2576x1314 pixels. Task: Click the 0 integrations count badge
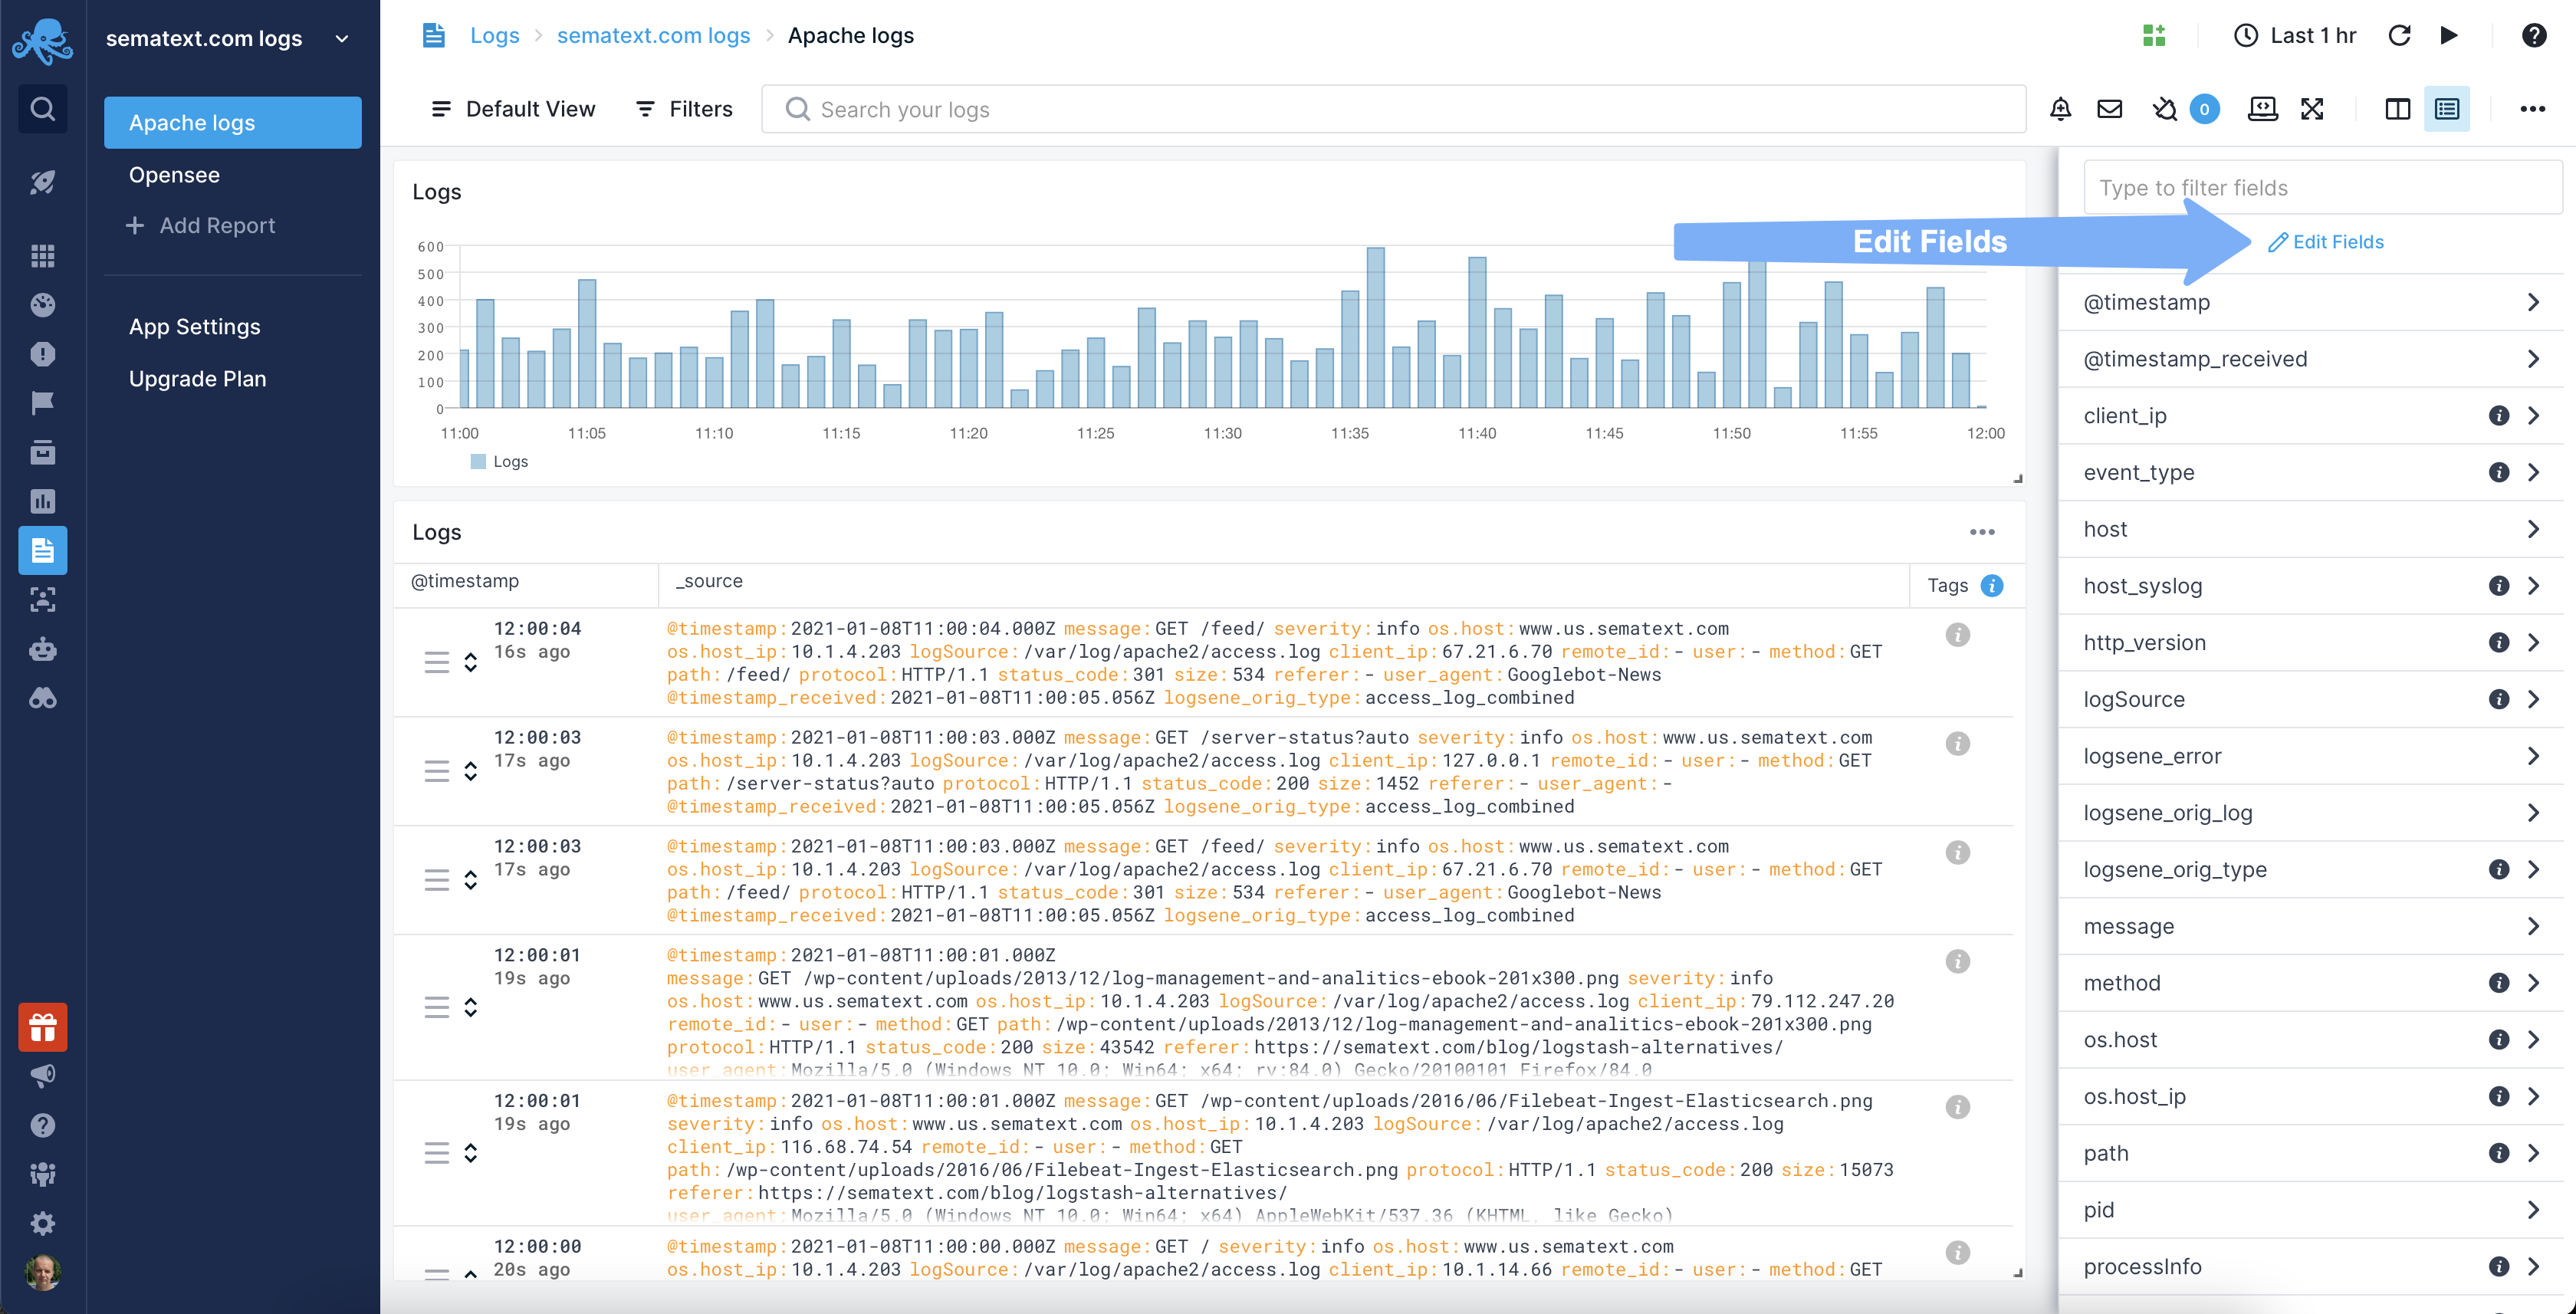pyautogui.click(x=2204, y=109)
